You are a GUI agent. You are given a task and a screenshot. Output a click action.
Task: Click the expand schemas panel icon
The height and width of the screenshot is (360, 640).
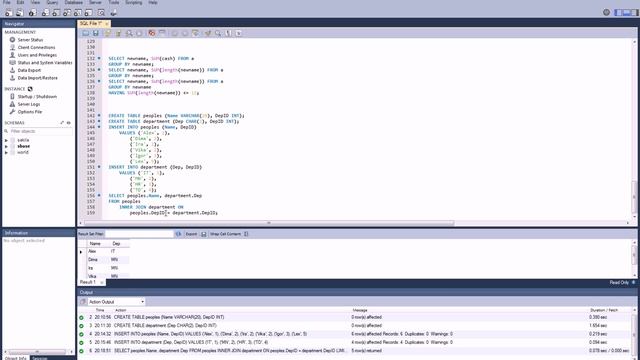pyautogui.click(x=62, y=122)
